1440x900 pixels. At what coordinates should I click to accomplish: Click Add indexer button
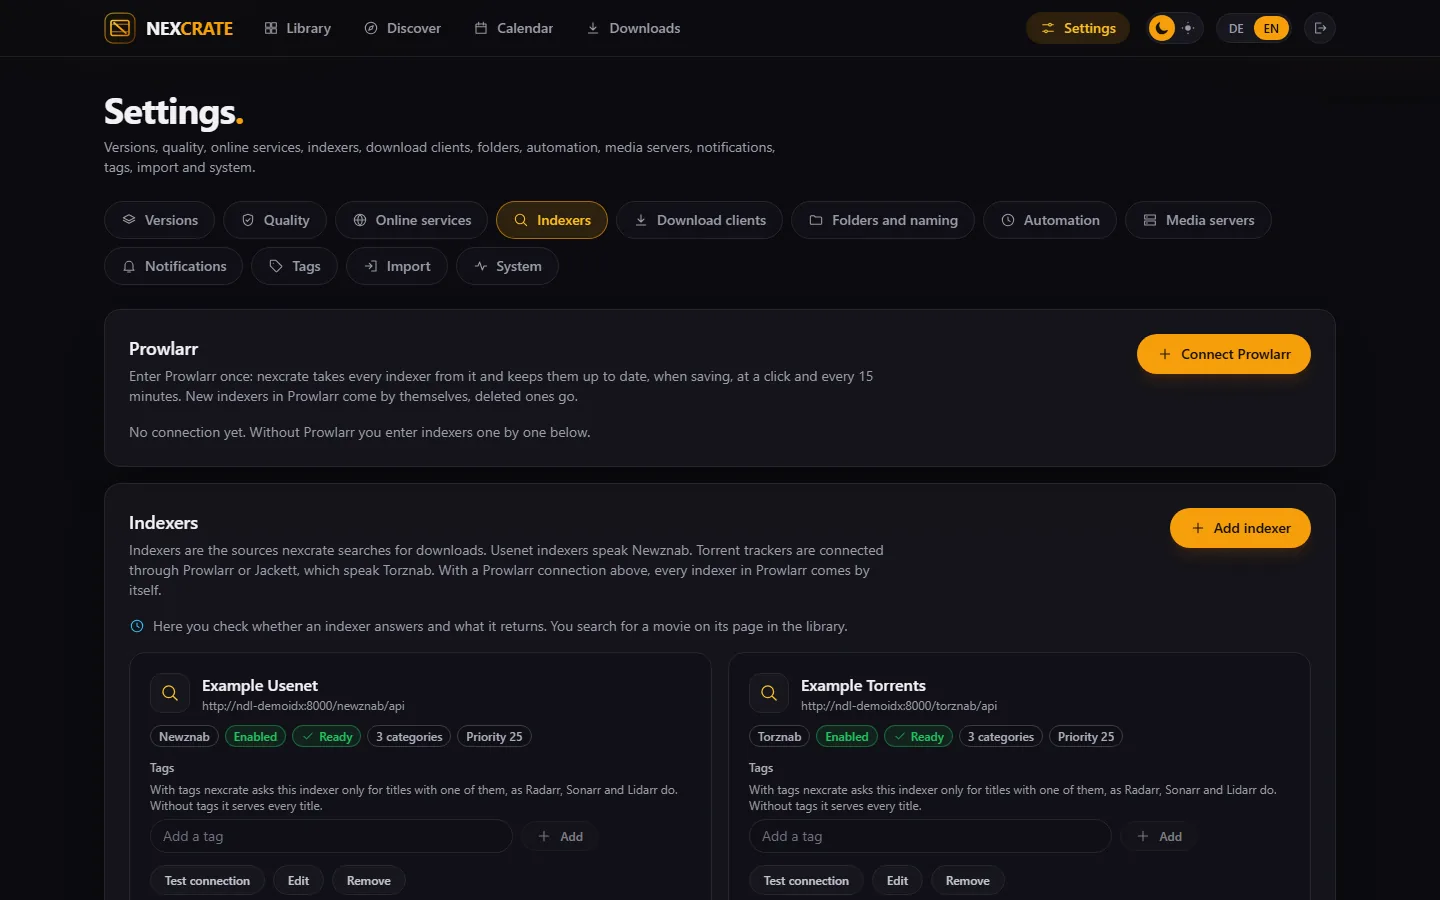tap(1240, 528)
